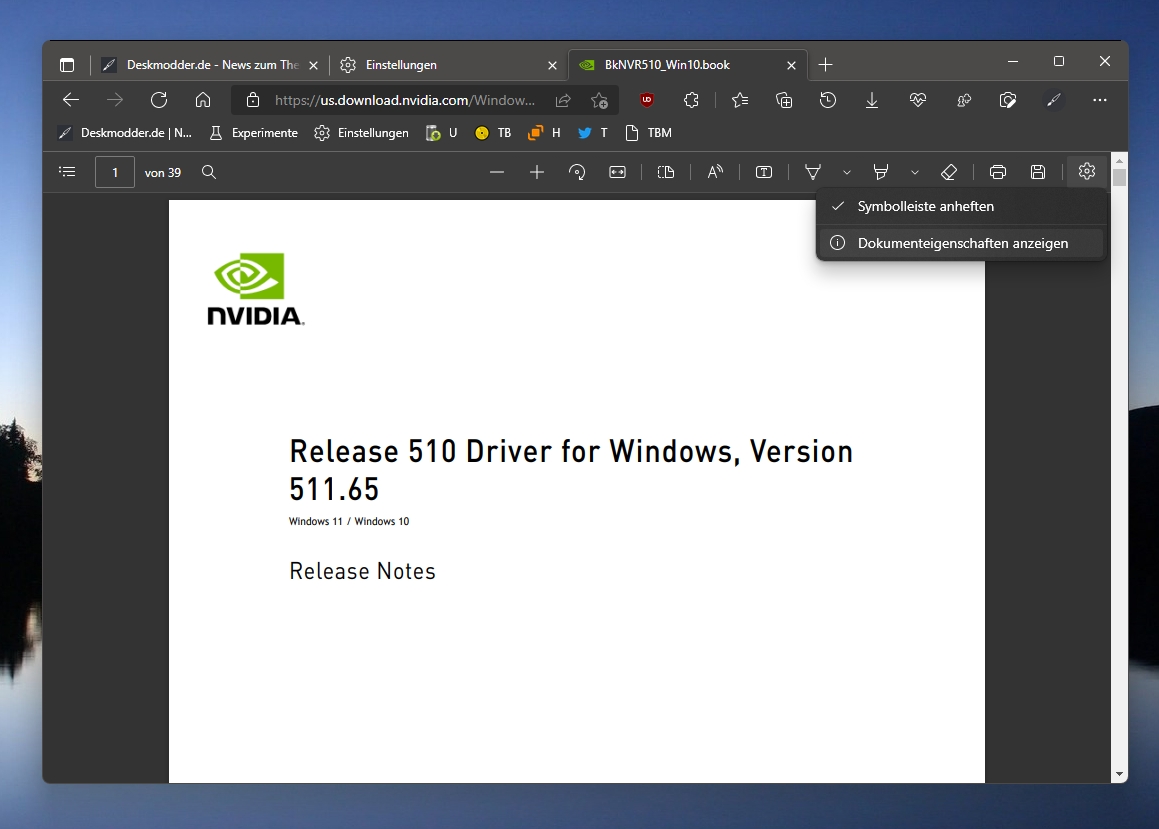Close the BkNVR510_Win10.book tab

[x=792, y=65]
